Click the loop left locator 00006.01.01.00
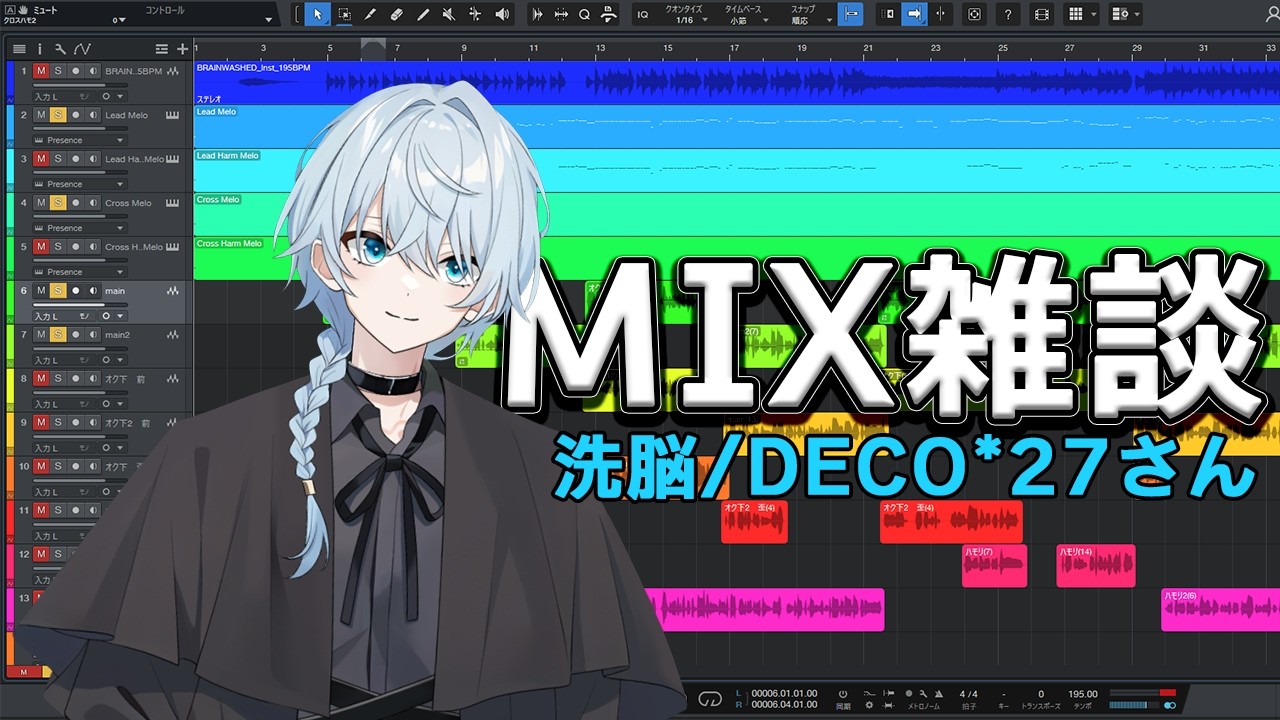This screenshot has height=720, width=1280. (784, 692)
